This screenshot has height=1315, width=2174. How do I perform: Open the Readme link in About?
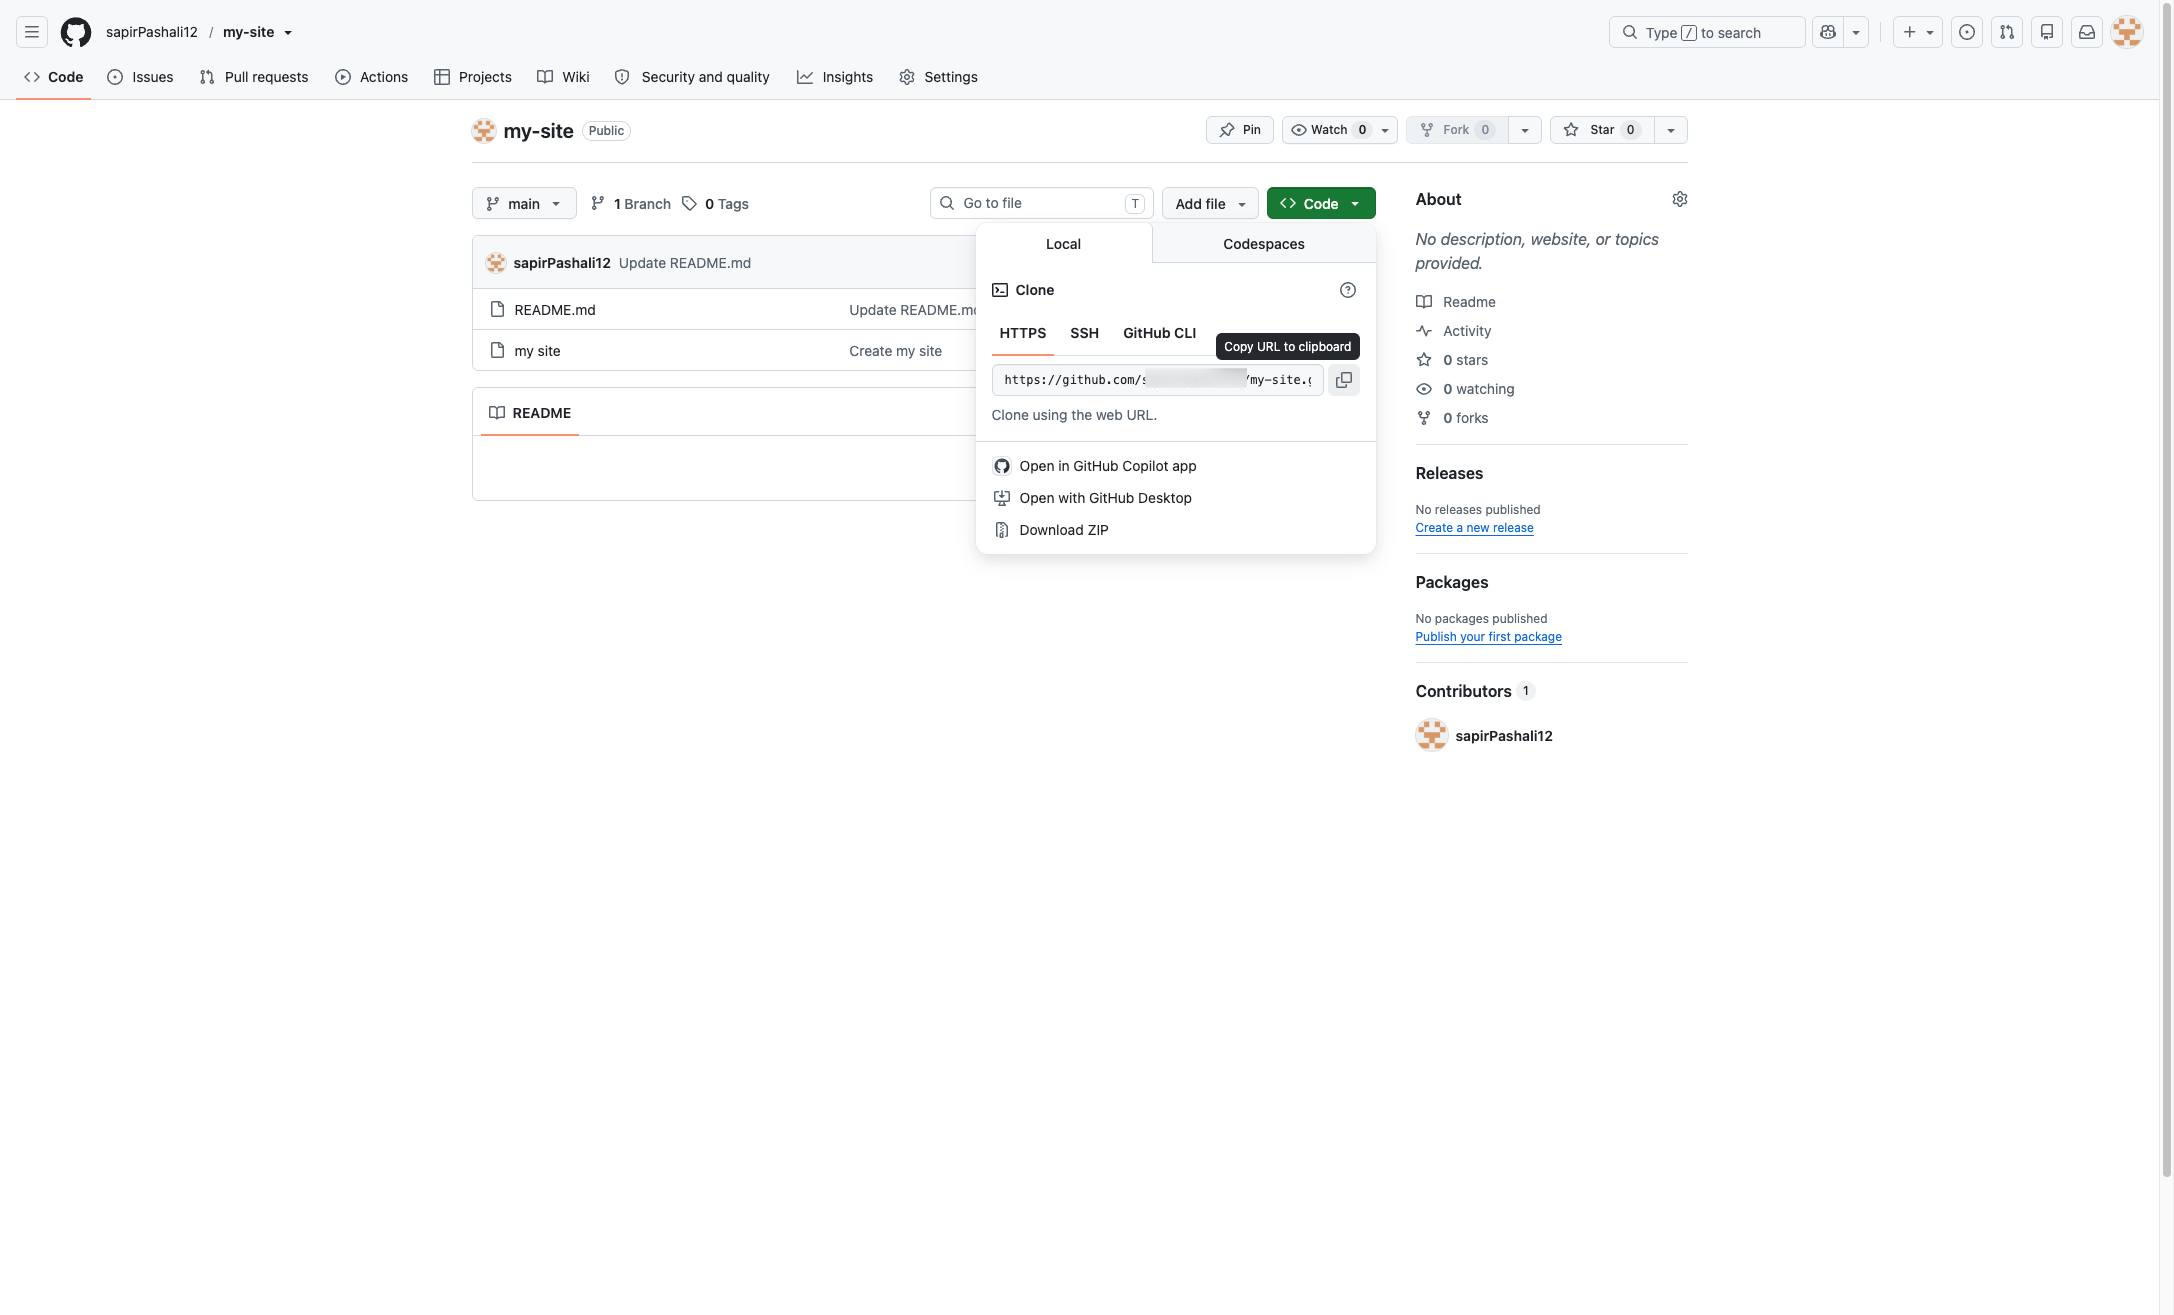click(1456, 302)
